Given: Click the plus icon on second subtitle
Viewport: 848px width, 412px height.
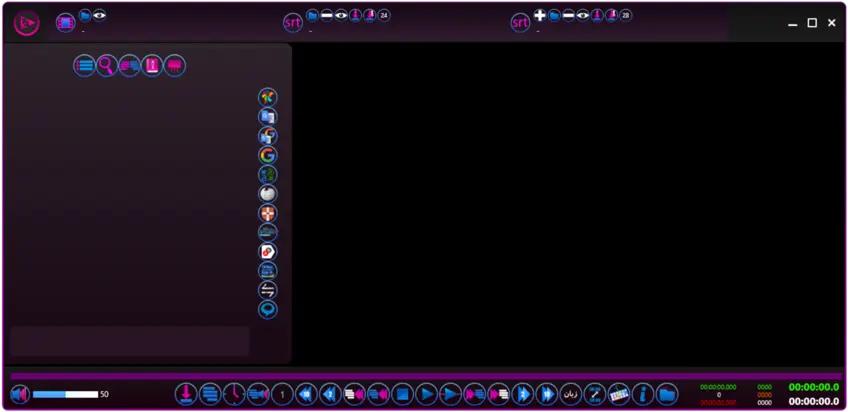Looking at the screenshot, I should pyautogui.click(x=540, y=15).
